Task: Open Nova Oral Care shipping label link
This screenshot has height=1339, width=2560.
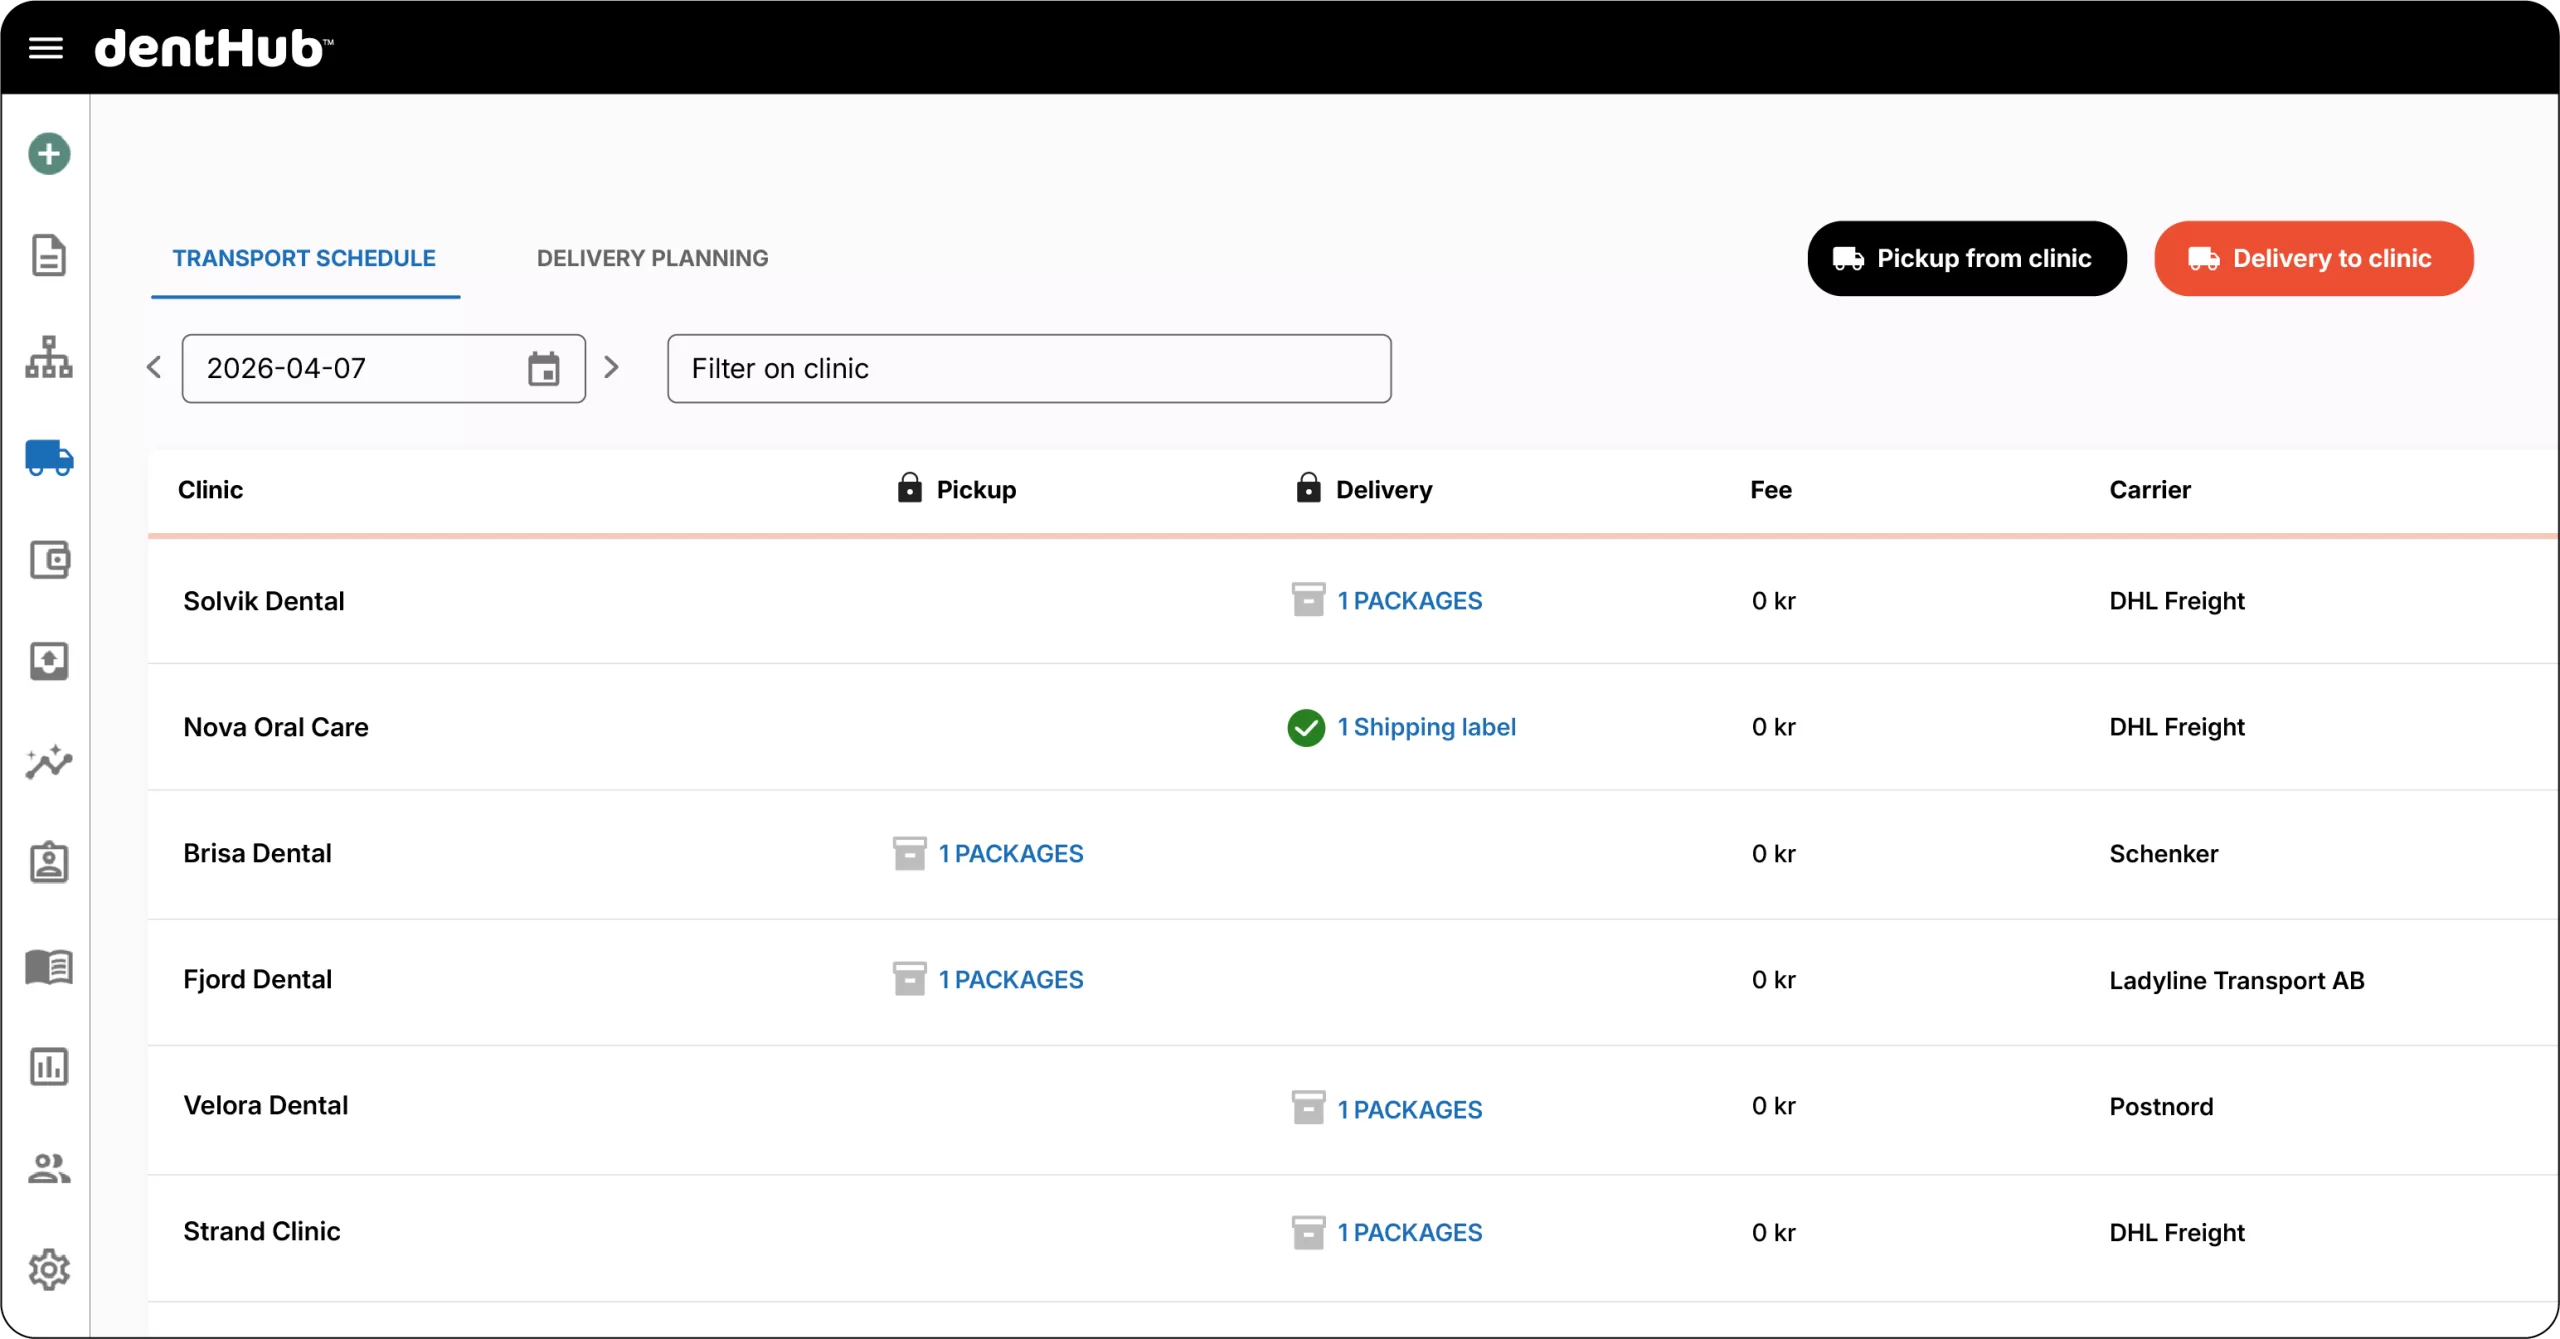Action: (x=1426, y=727)
